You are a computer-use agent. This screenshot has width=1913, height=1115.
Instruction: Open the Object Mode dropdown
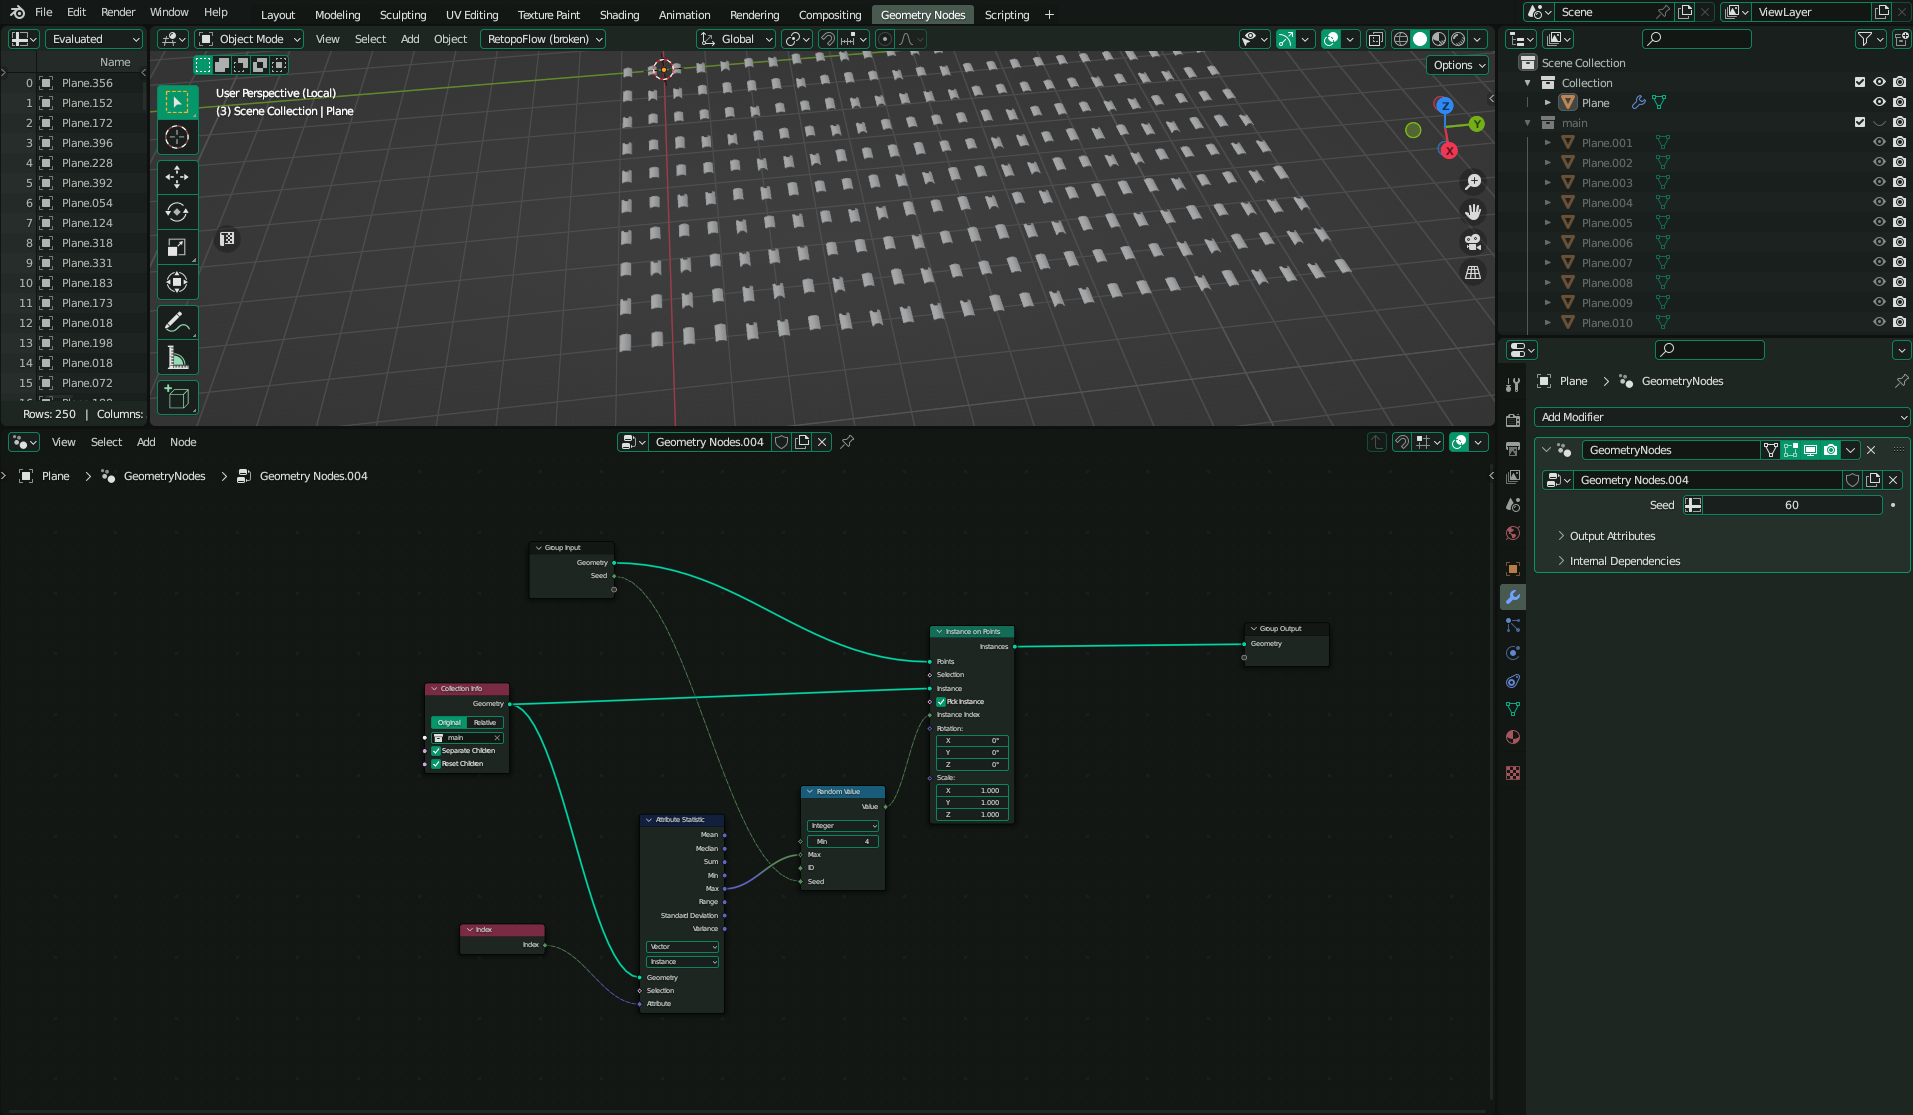[x=249, y=39]
